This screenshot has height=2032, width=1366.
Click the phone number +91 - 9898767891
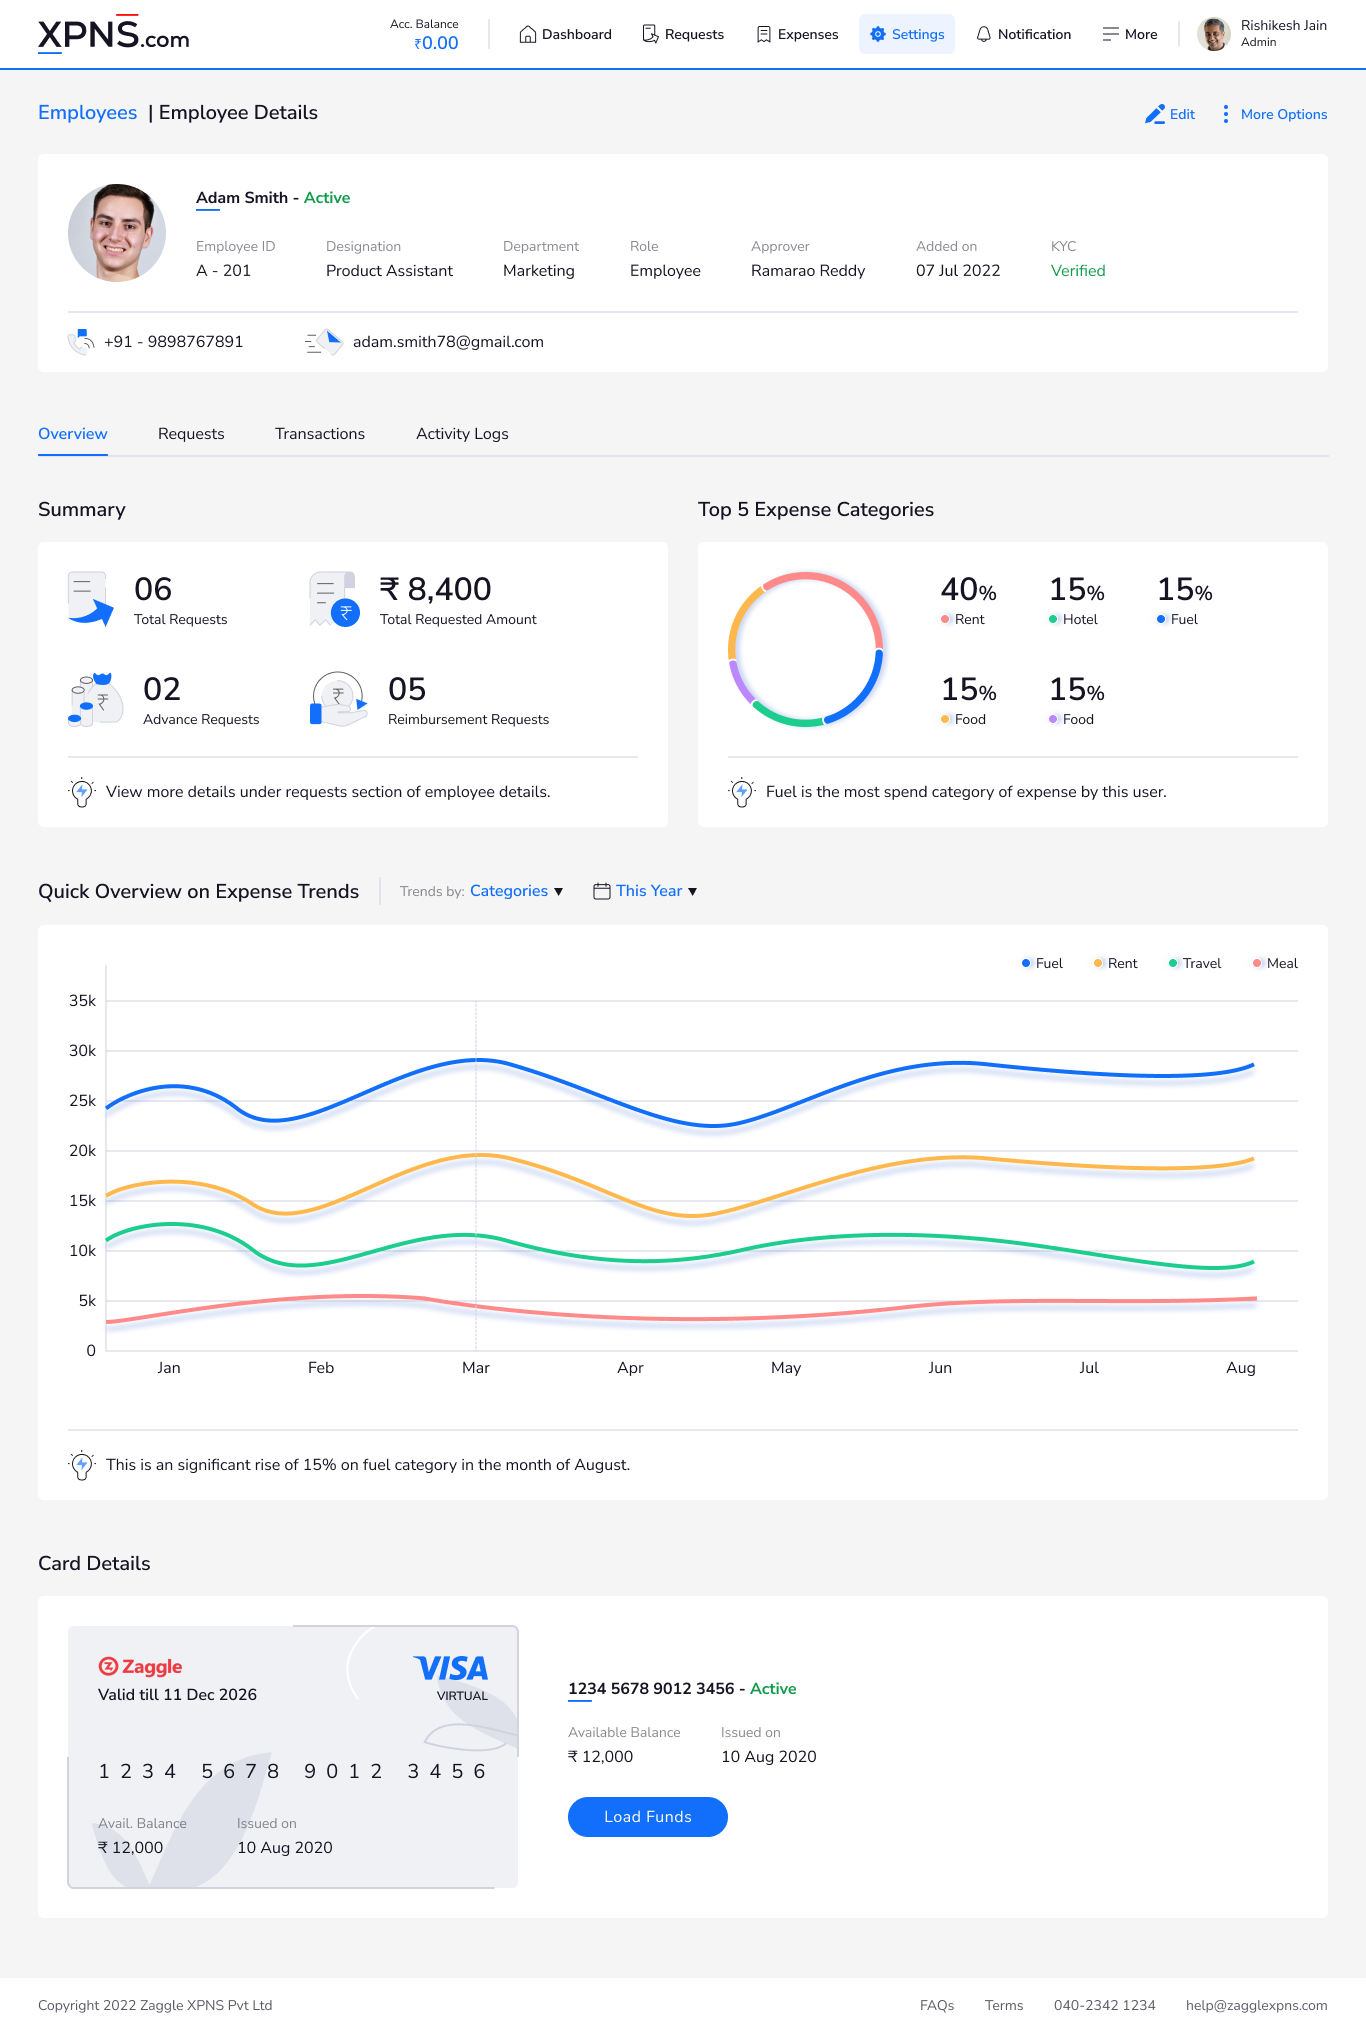pos(174,342)
